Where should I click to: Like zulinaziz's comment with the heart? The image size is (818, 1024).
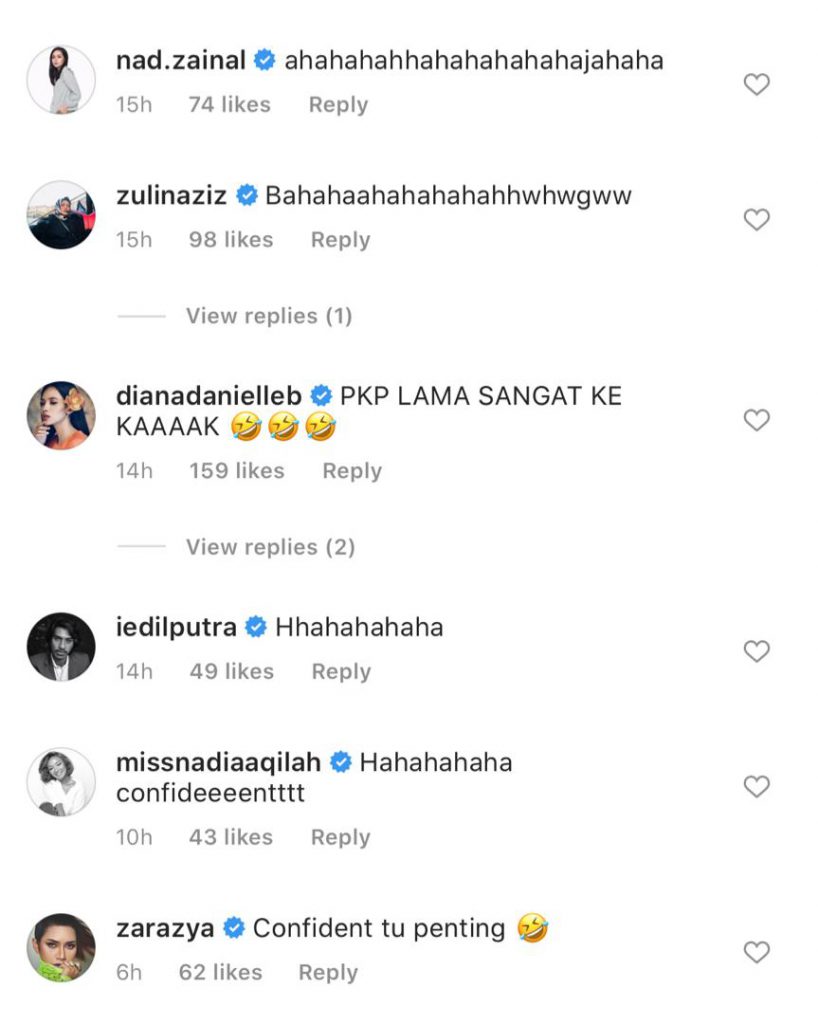[757, 219]
